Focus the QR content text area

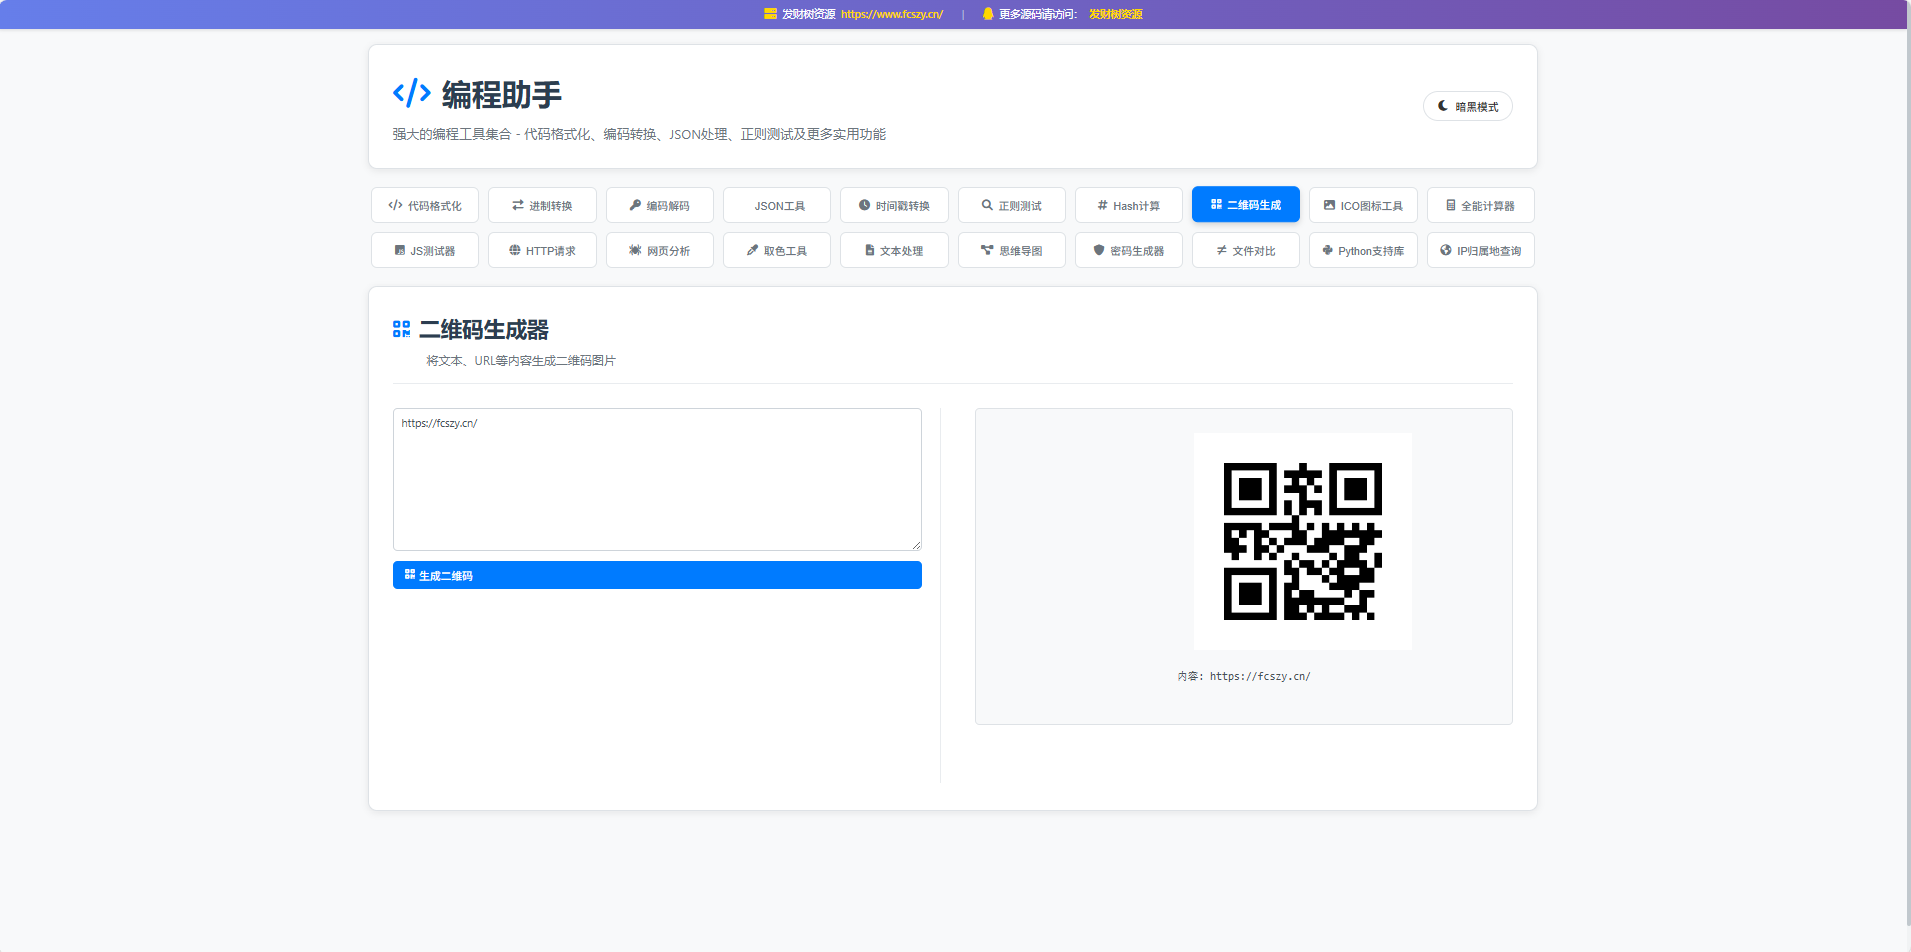tap(657, 479)
